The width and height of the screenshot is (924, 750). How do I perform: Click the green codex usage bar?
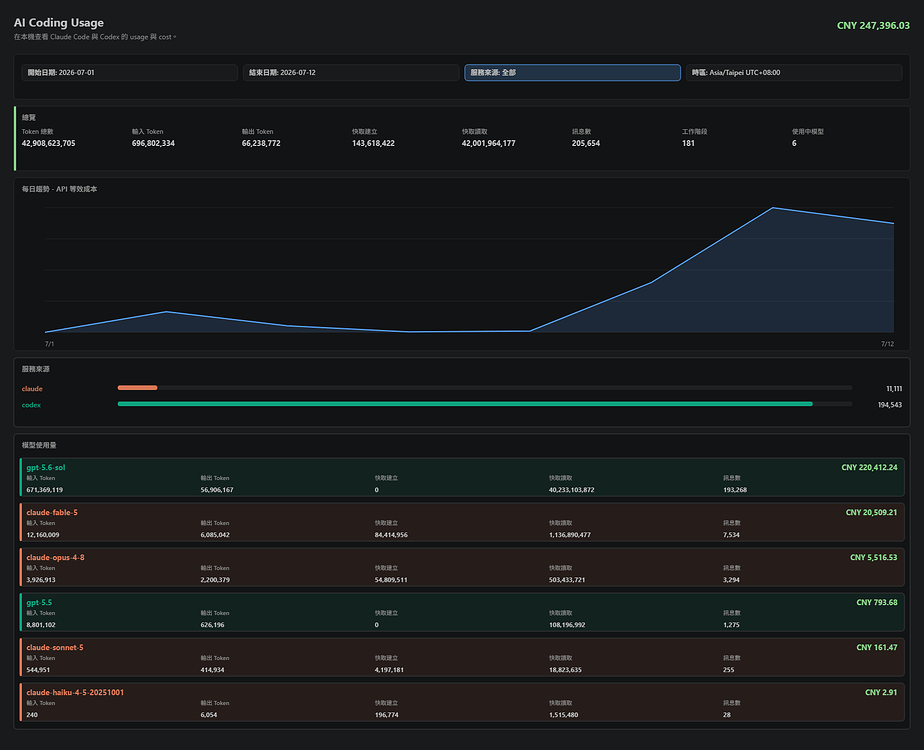tap(465, 404)
